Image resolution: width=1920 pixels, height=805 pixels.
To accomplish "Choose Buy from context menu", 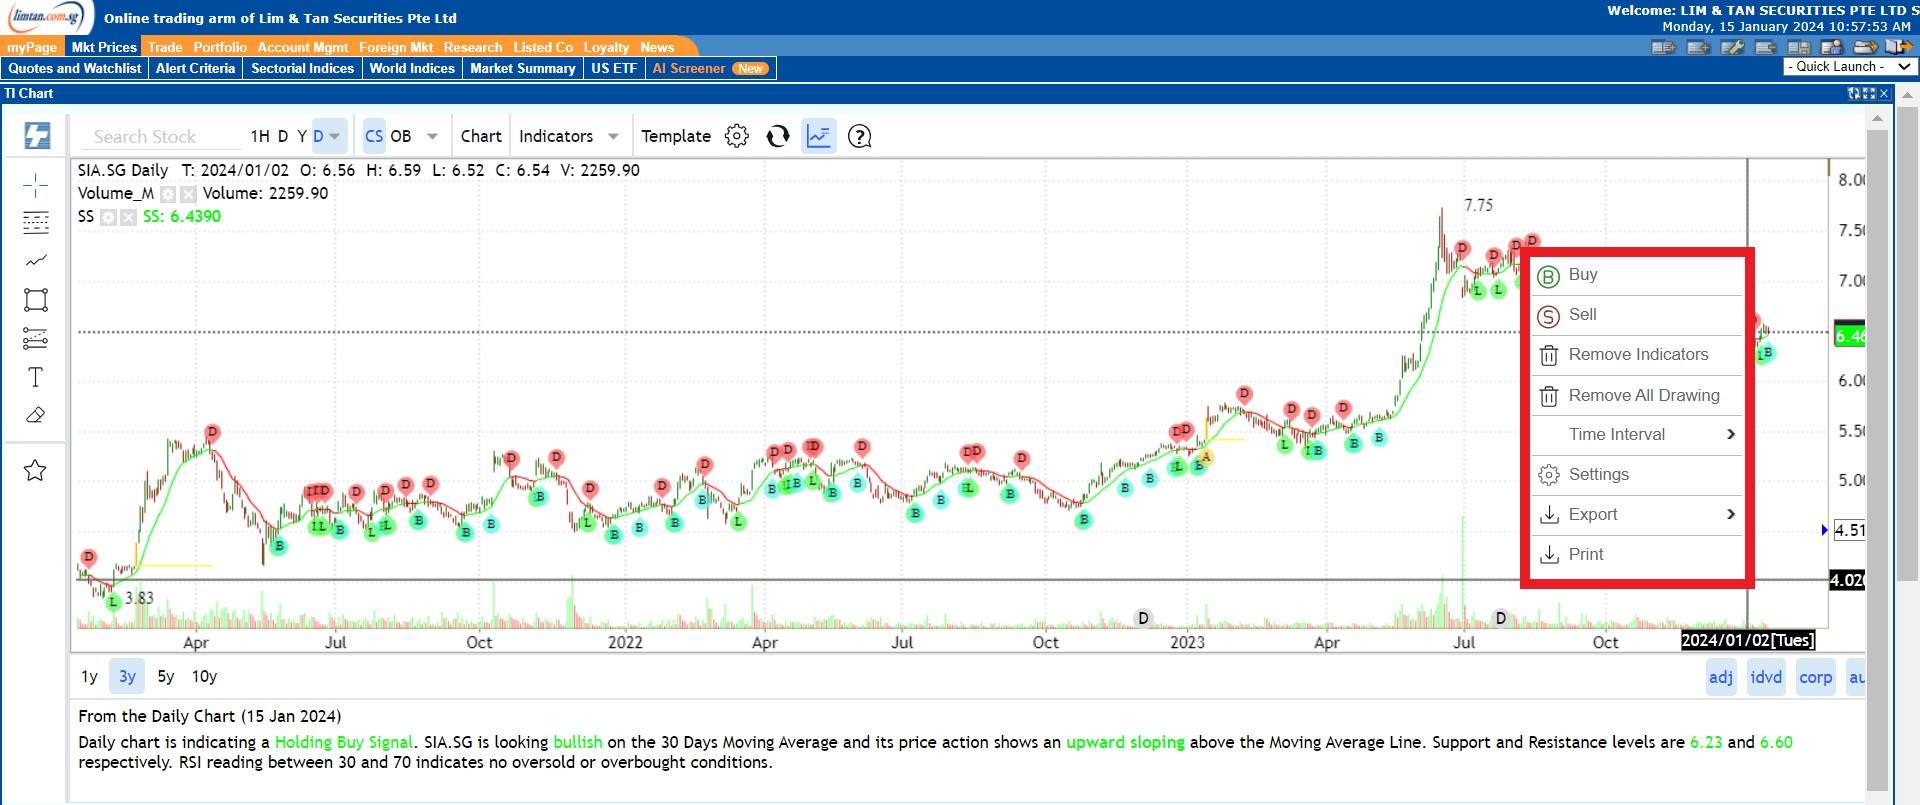I will click(x=1637, y=275).
